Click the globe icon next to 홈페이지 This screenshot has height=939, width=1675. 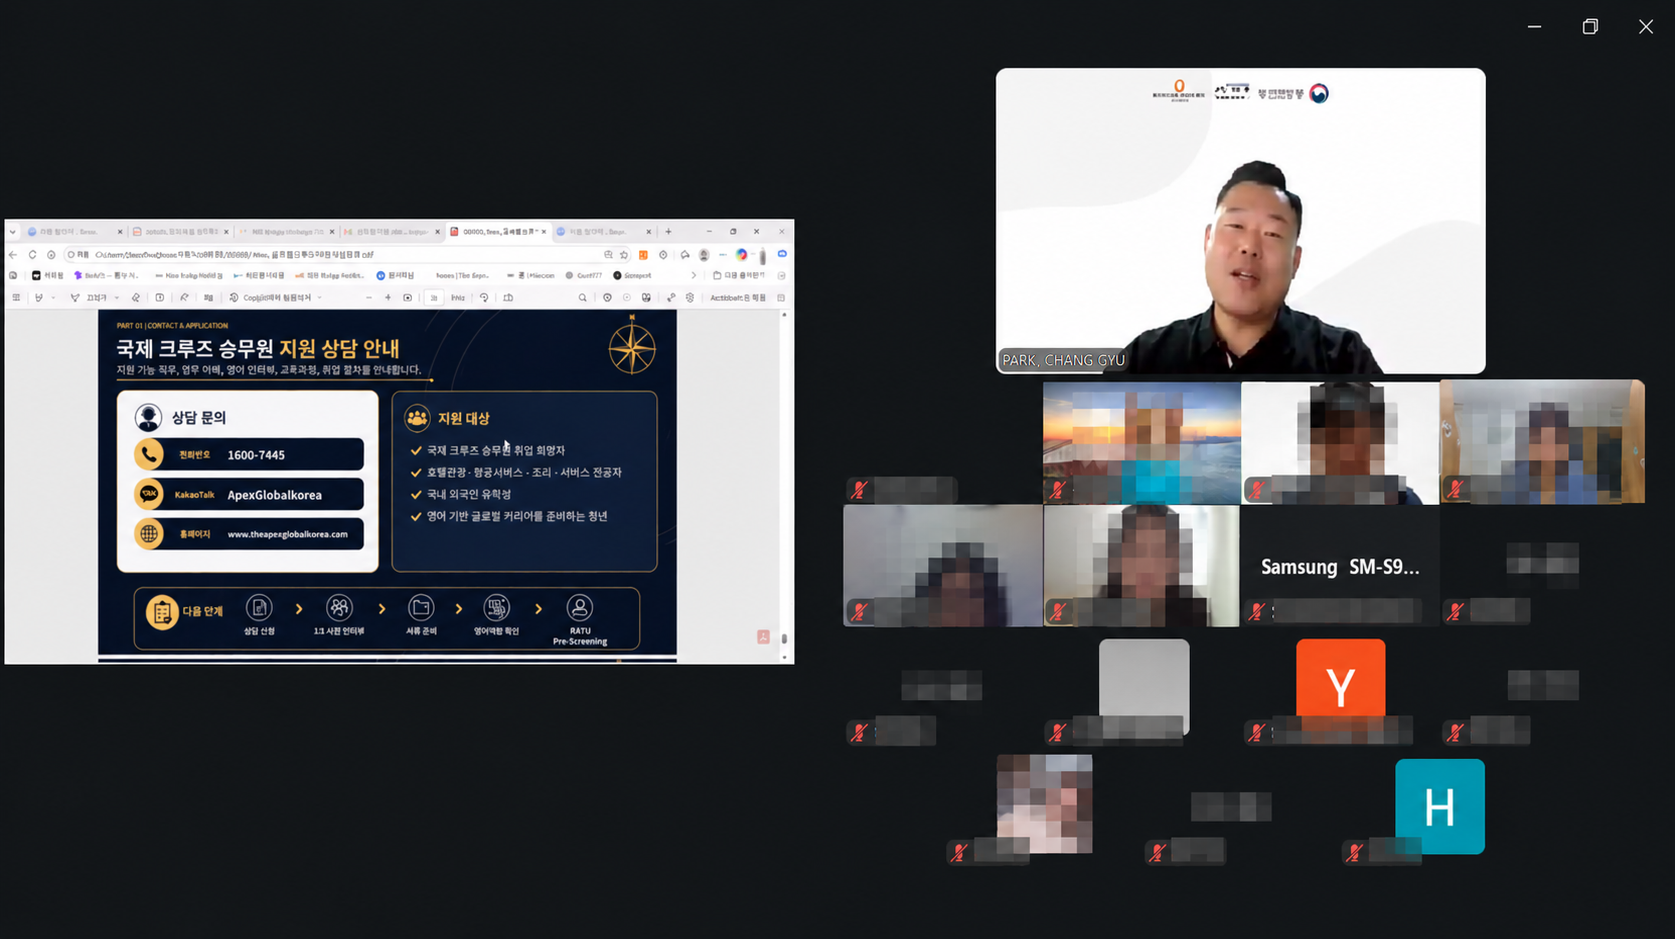tap(149, 534)
